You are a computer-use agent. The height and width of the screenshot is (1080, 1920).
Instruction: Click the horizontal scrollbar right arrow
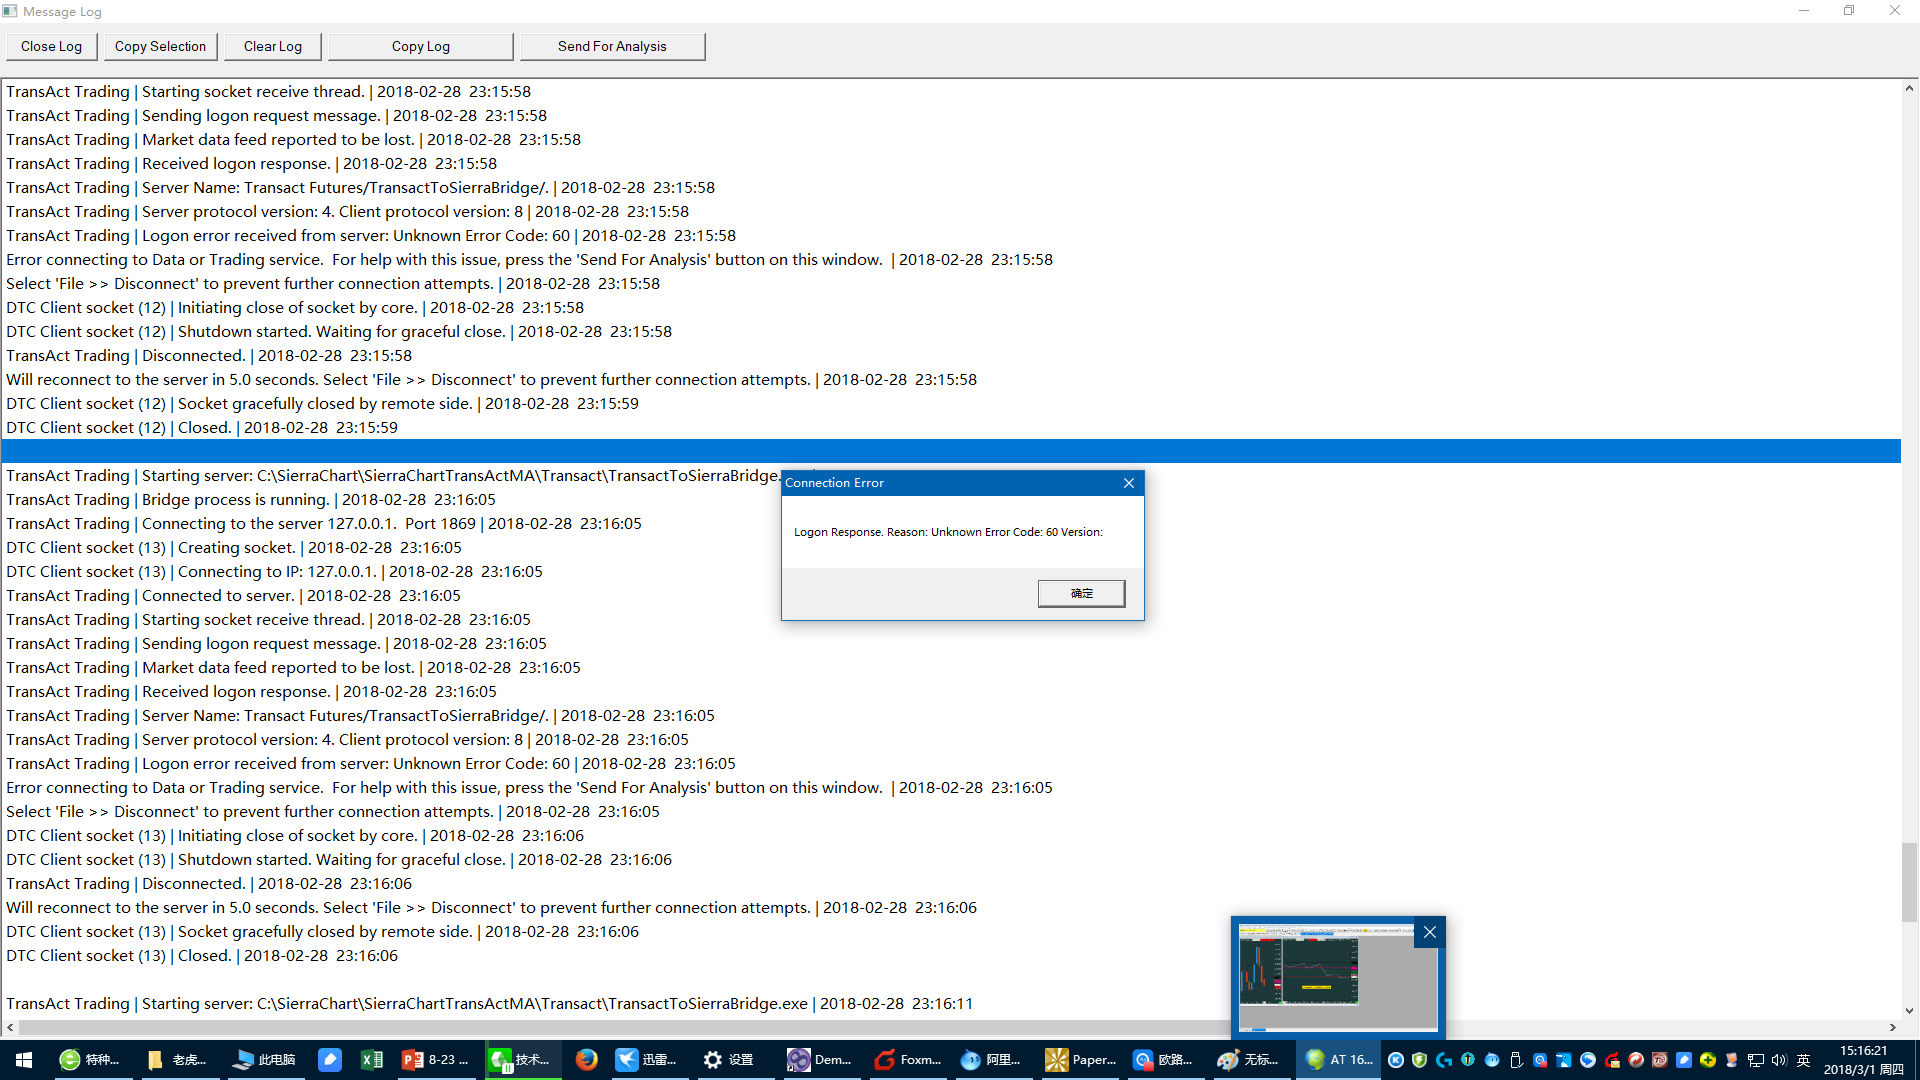click(x=1892, y=1027)
